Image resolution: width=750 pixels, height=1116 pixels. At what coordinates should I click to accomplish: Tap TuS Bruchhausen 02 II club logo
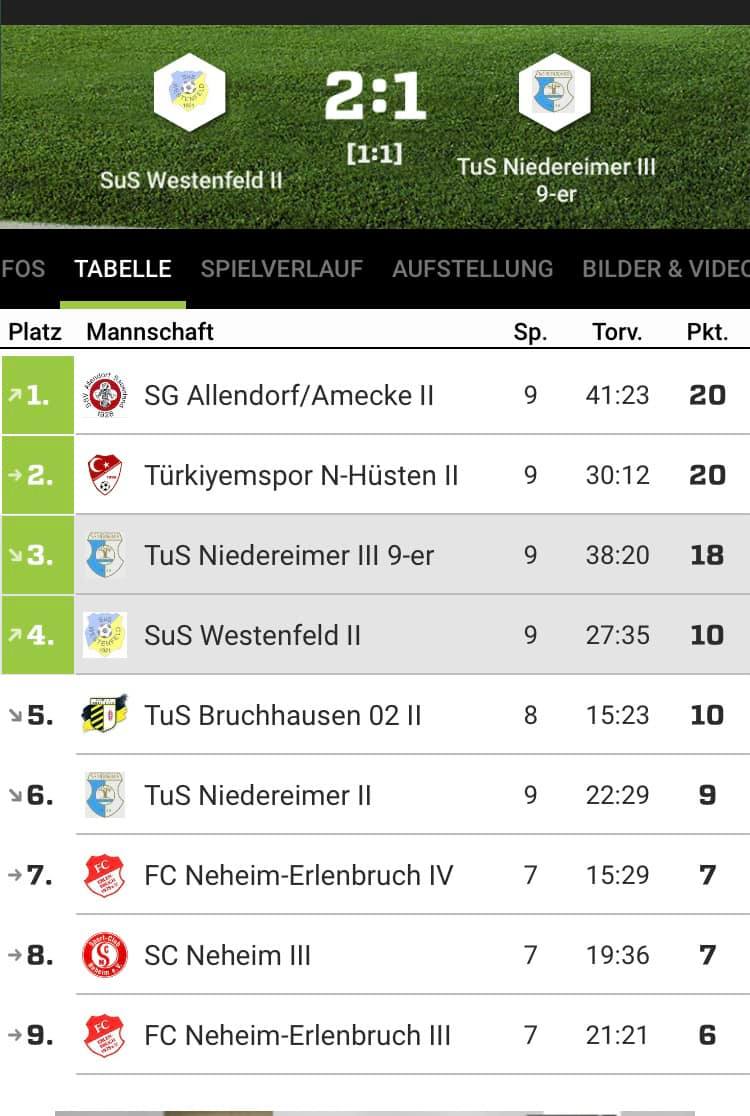(105, 715)
